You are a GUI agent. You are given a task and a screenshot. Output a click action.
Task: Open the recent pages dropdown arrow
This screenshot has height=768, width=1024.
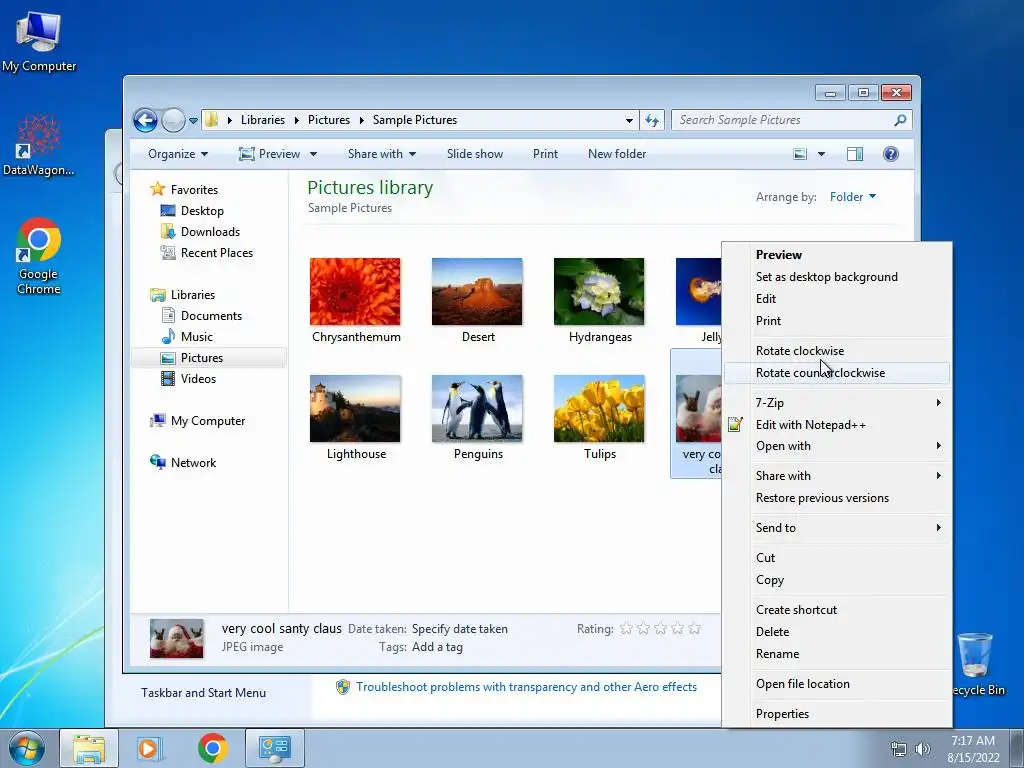pos(193,121)
